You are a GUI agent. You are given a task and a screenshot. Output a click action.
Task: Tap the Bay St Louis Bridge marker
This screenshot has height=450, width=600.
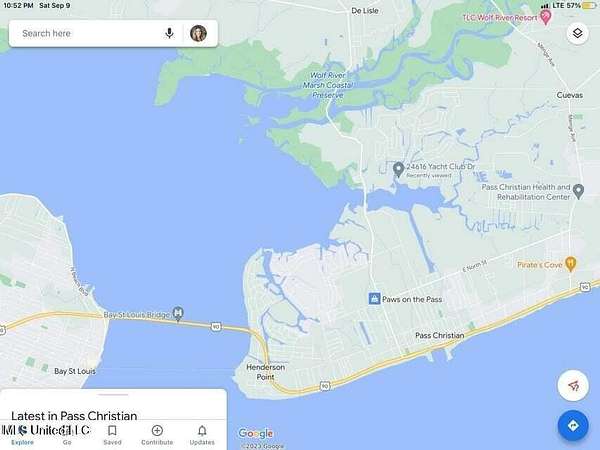178,314
